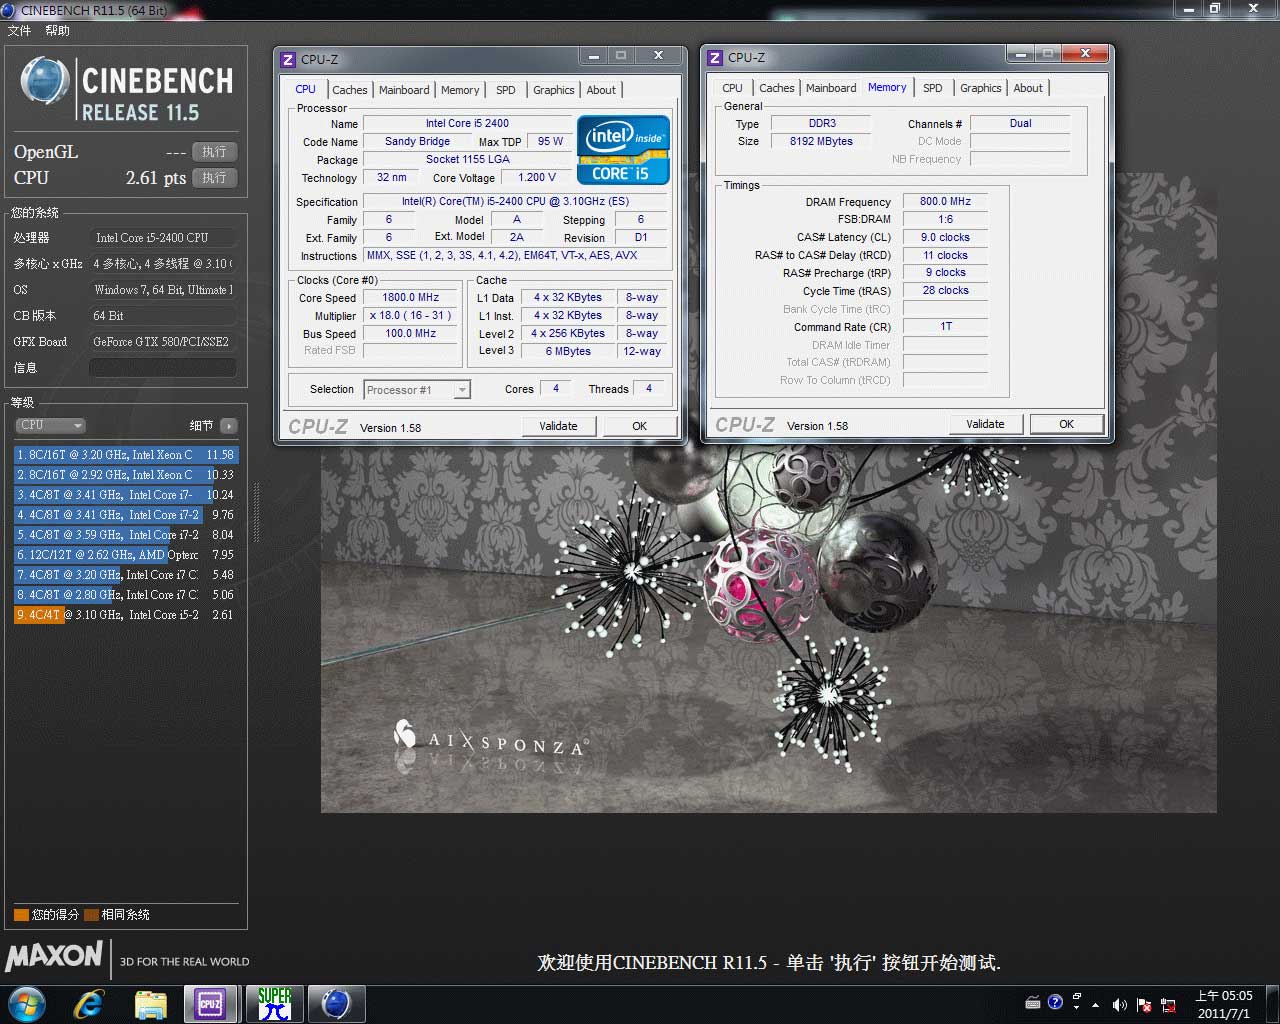Switch to the Mainboard tab in left CPU-Z

(404, 90)
